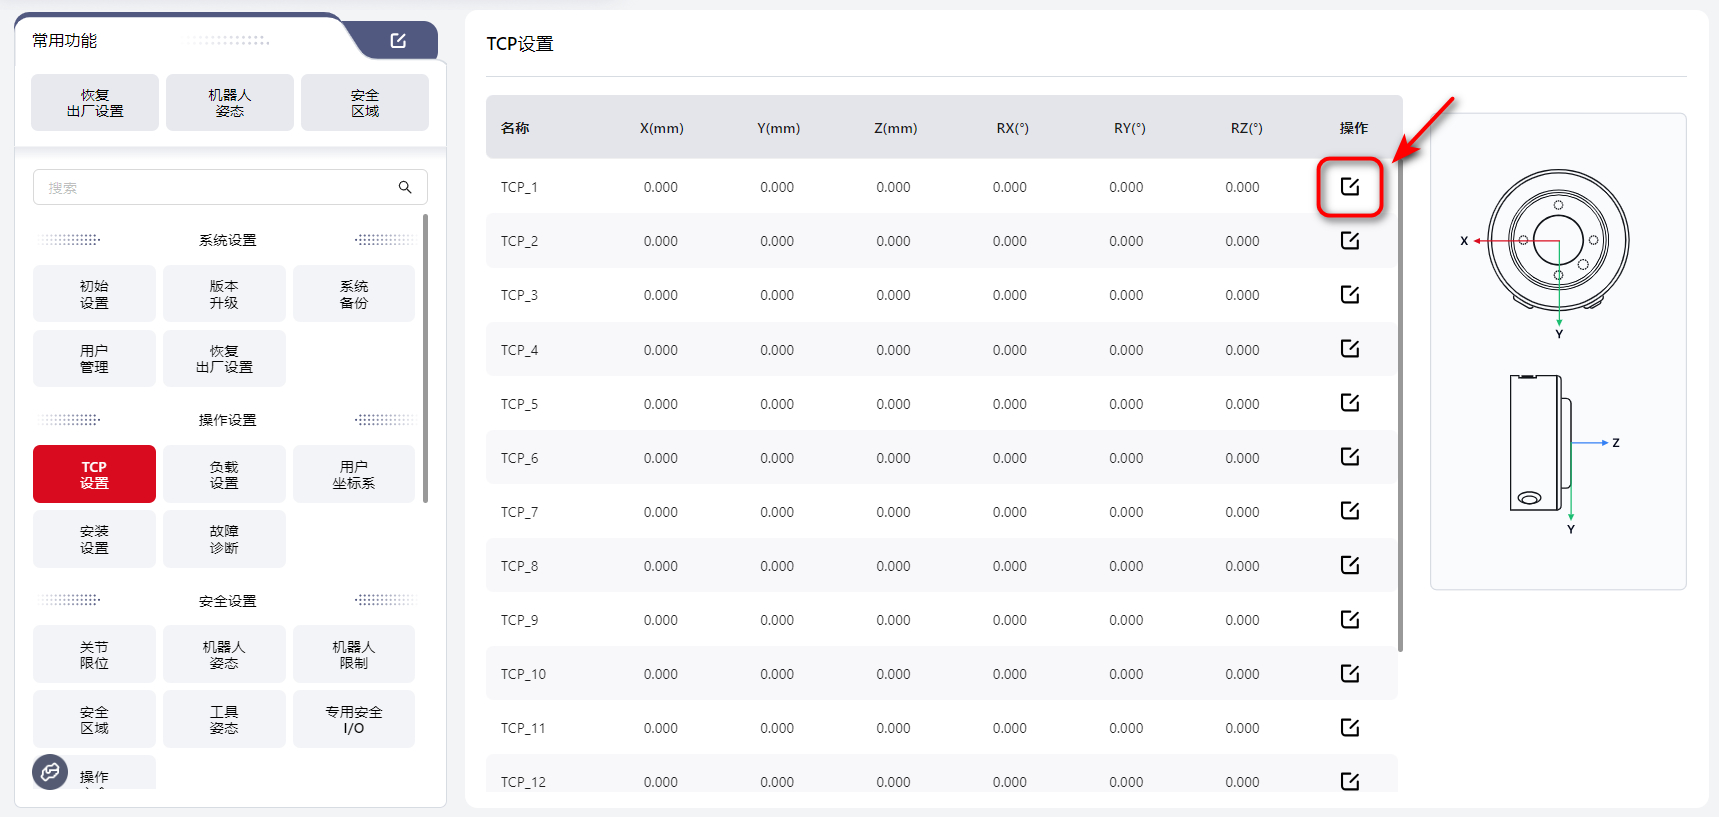The image size is (1719, 817).
Task: Click the round floating link icon
Action: [50, 772]
